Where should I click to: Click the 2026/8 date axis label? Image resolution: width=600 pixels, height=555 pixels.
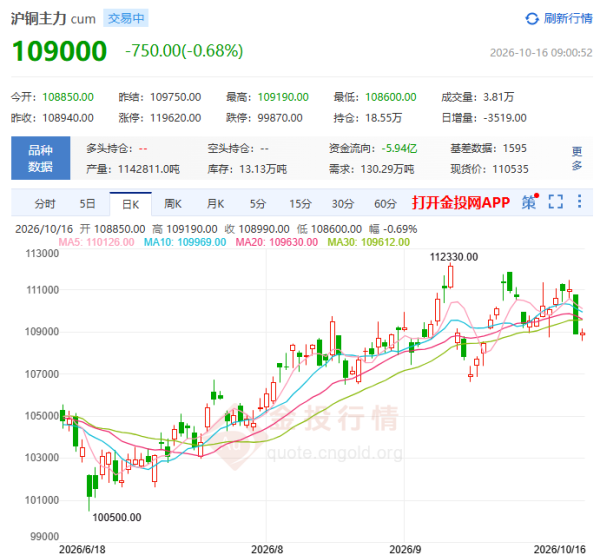coord(267,549)
